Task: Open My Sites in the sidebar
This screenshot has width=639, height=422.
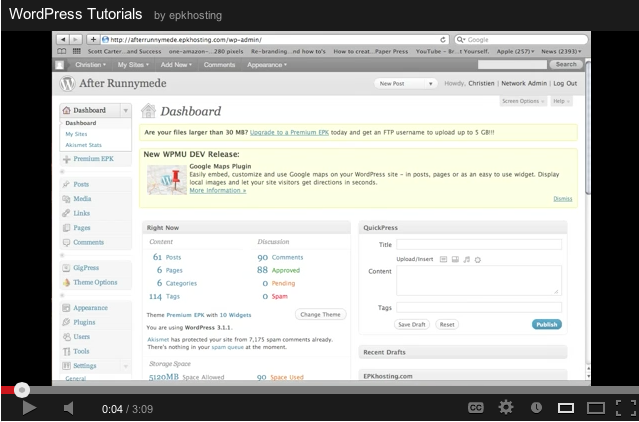Action: 76,134
